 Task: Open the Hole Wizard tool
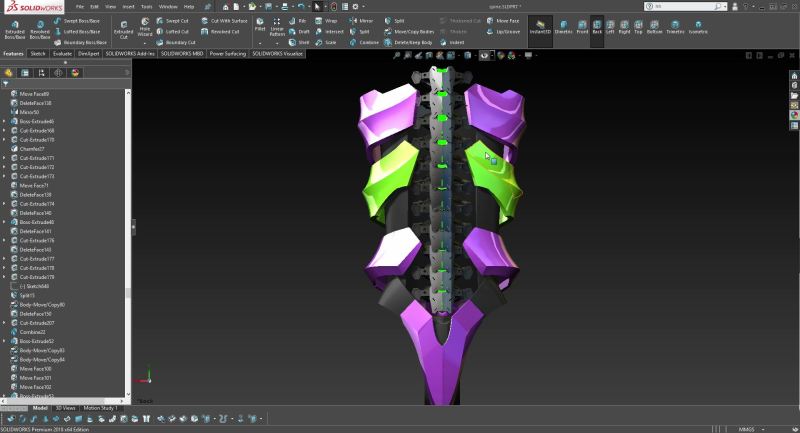(x=145, y=27)
